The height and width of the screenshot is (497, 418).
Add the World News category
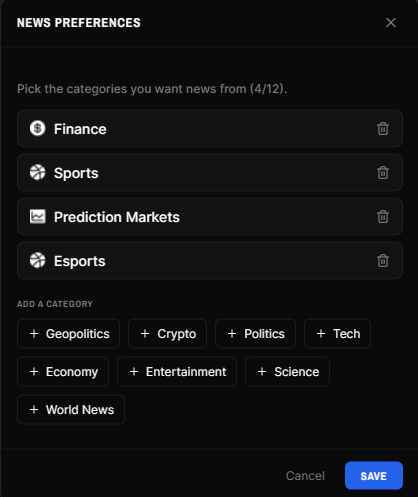[71, 410]
